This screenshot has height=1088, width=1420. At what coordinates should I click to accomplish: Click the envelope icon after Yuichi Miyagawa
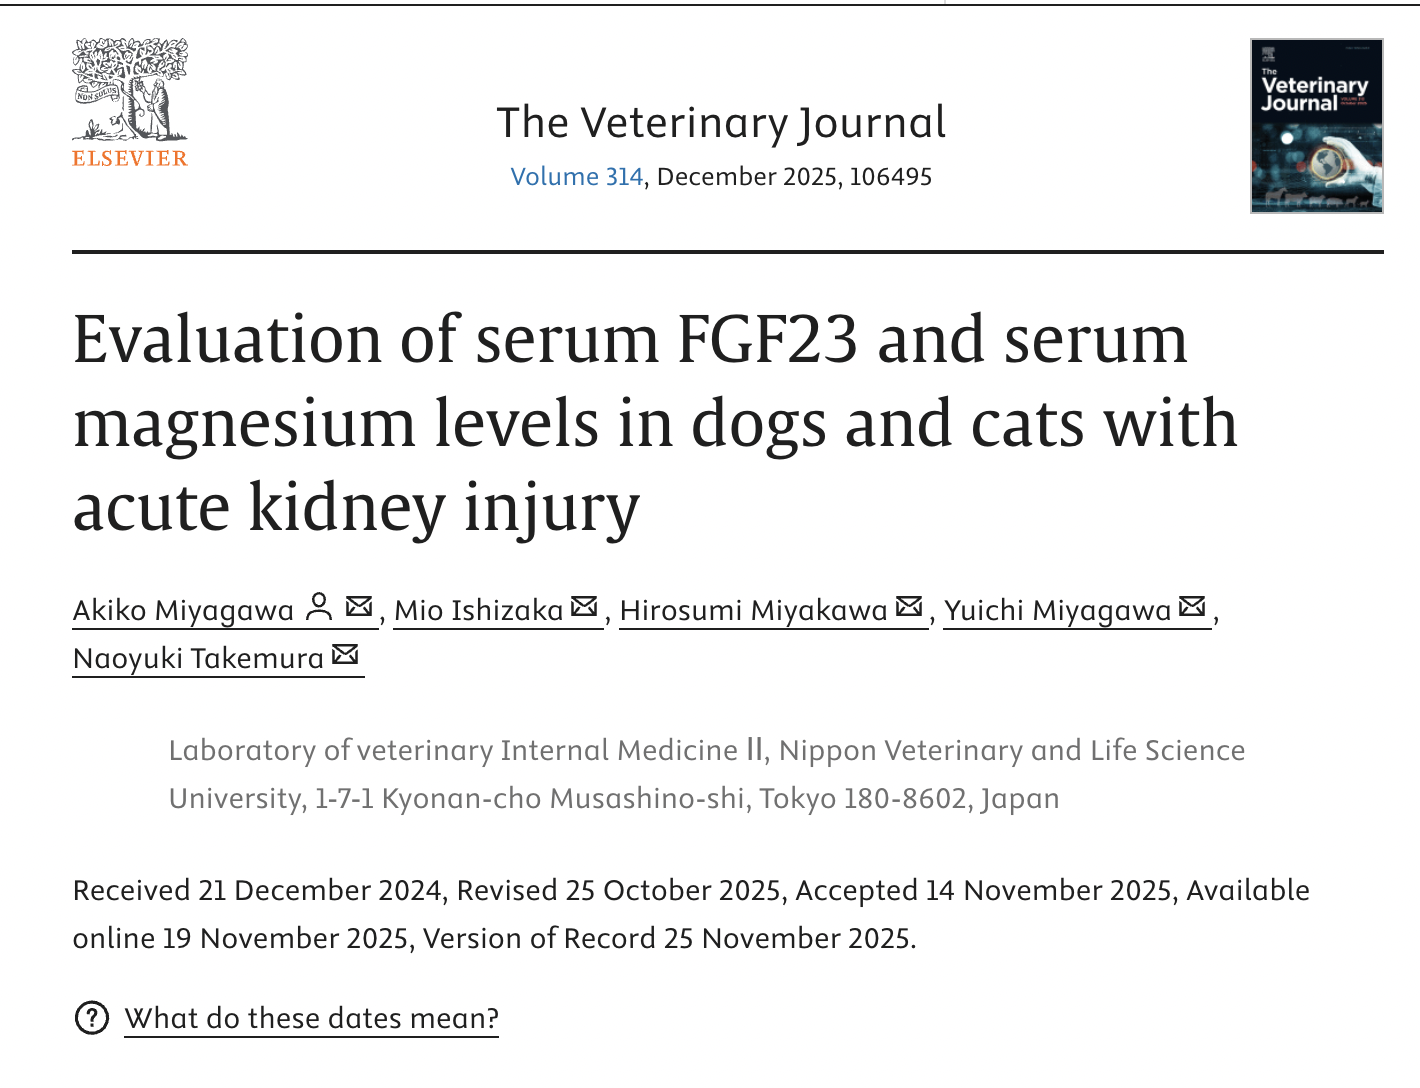(x=1192, y=607)
